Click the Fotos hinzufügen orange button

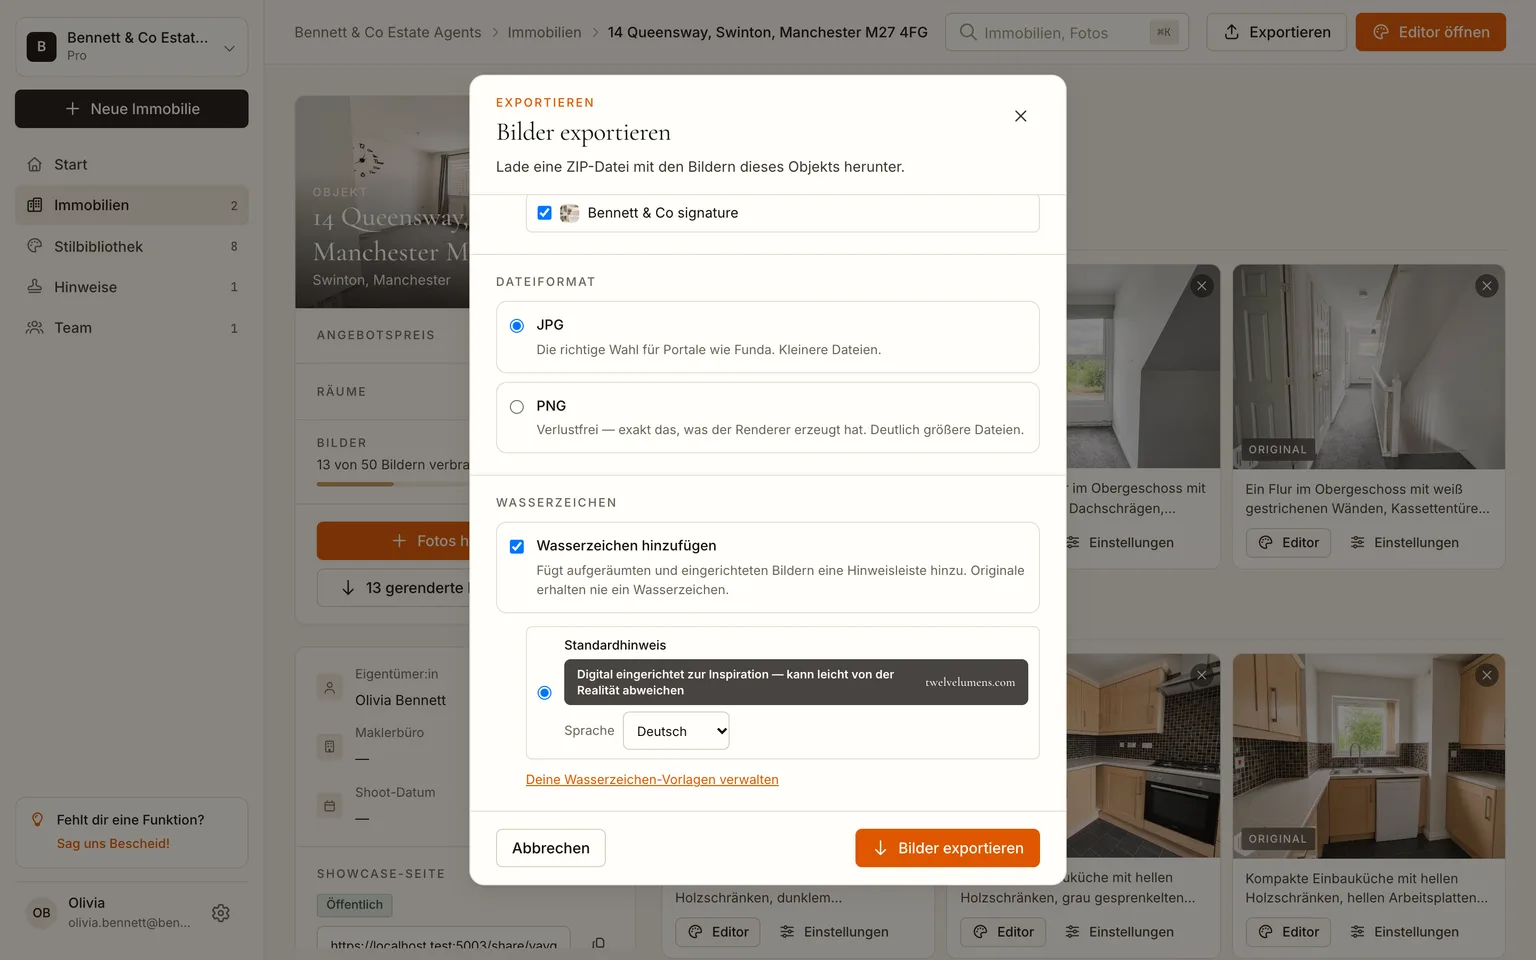tap(393, 541)
